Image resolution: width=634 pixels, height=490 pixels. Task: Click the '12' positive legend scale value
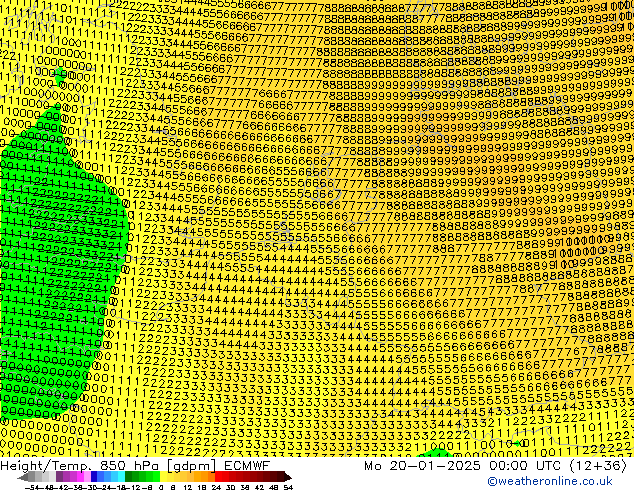[x=187, y=487]
